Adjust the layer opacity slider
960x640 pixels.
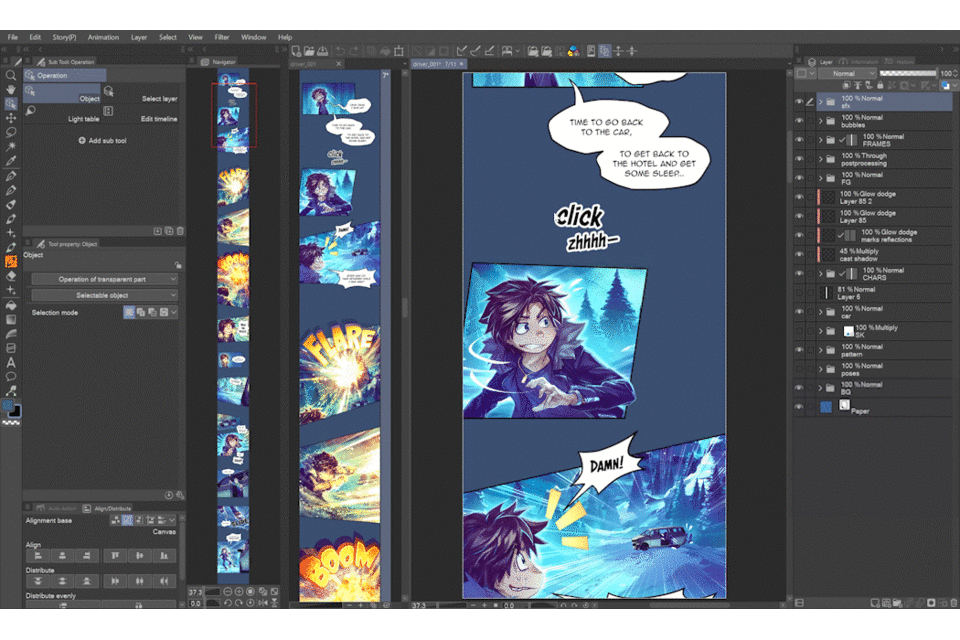pyautogui.click(x=908, y=73)
